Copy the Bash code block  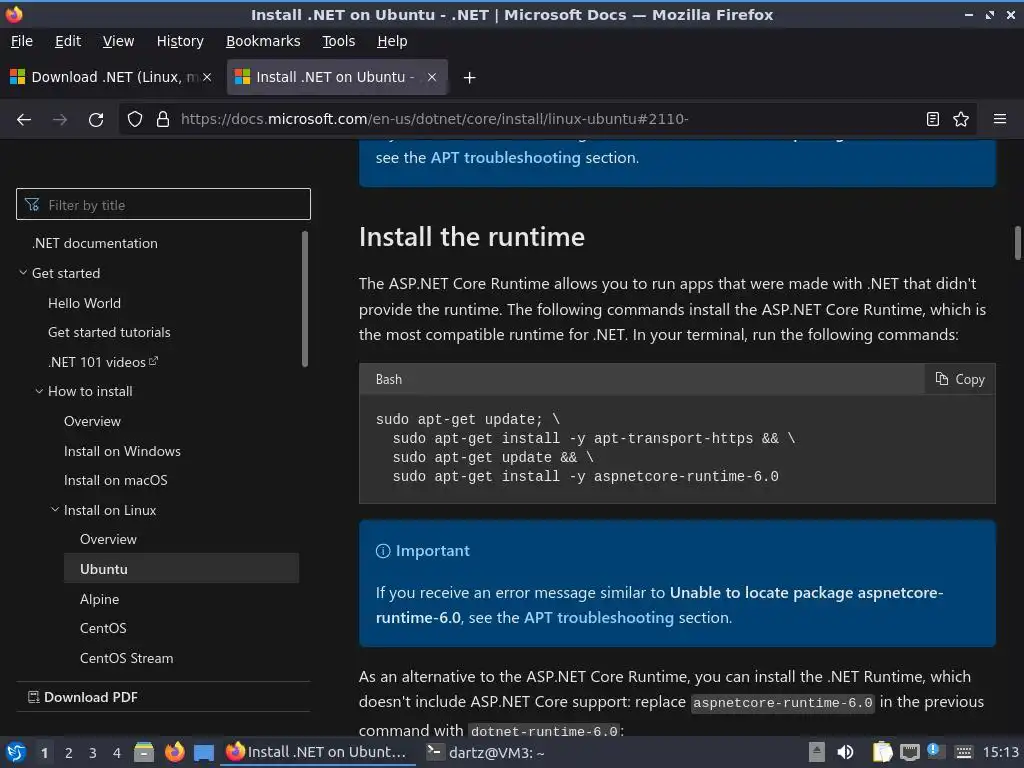(x=960, y=379)
